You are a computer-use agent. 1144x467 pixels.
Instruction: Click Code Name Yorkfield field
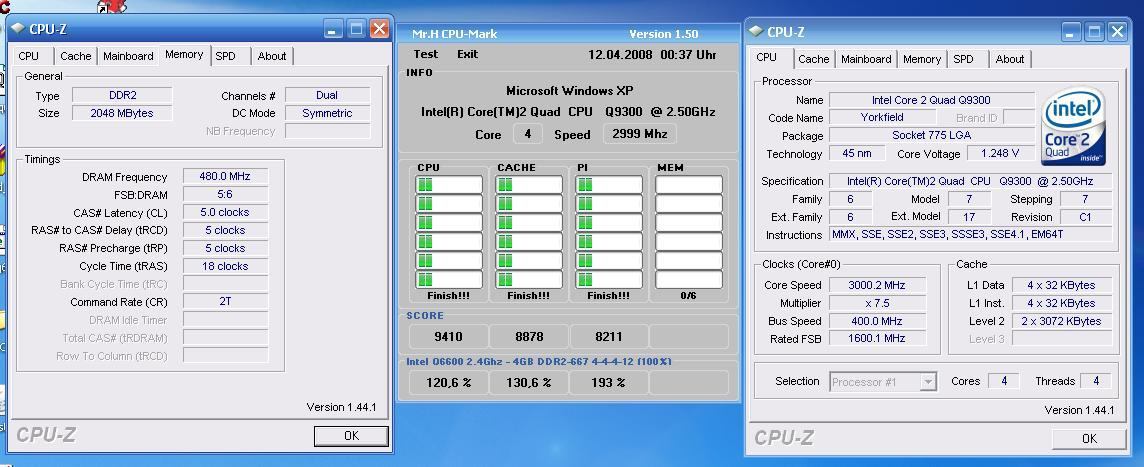tap(882, 117)
